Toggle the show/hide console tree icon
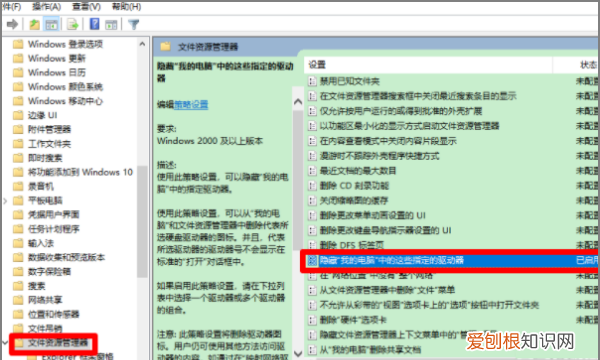 (51, 24)
